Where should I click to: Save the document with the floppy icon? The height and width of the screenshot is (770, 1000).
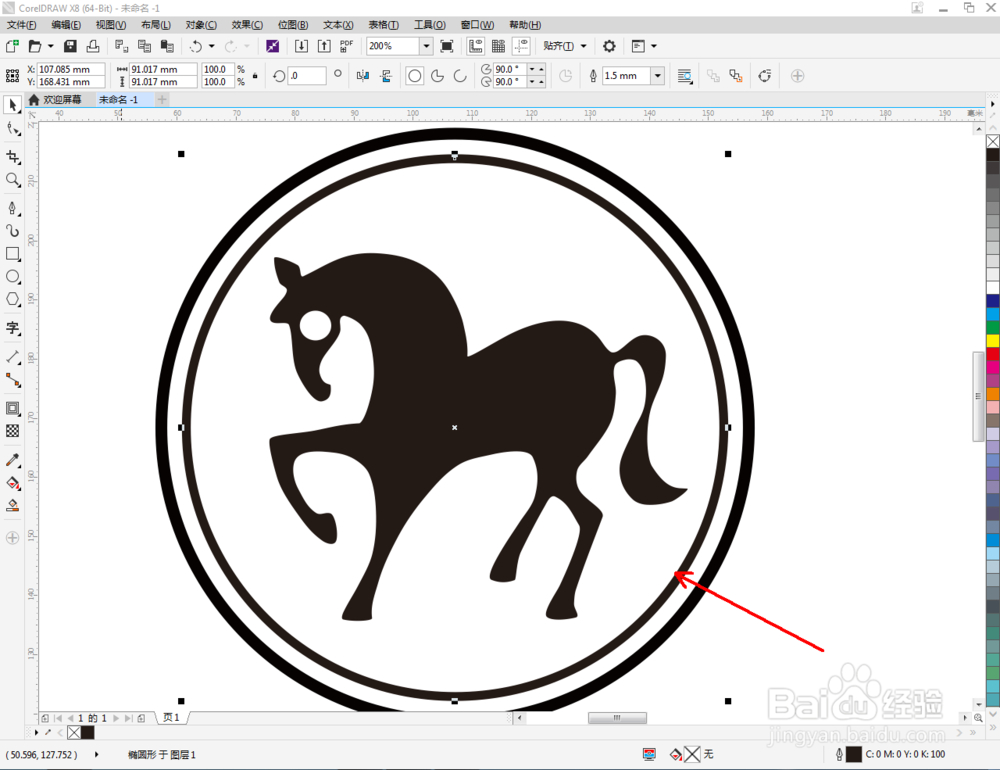(70, 46)
